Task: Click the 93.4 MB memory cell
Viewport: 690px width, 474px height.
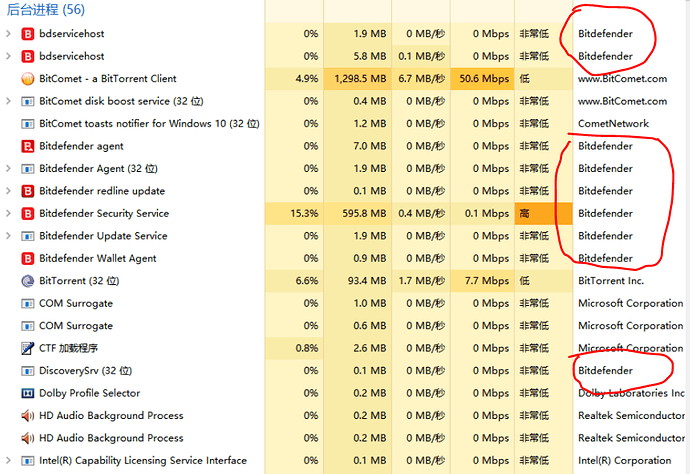Action: [x=357, y=281]
